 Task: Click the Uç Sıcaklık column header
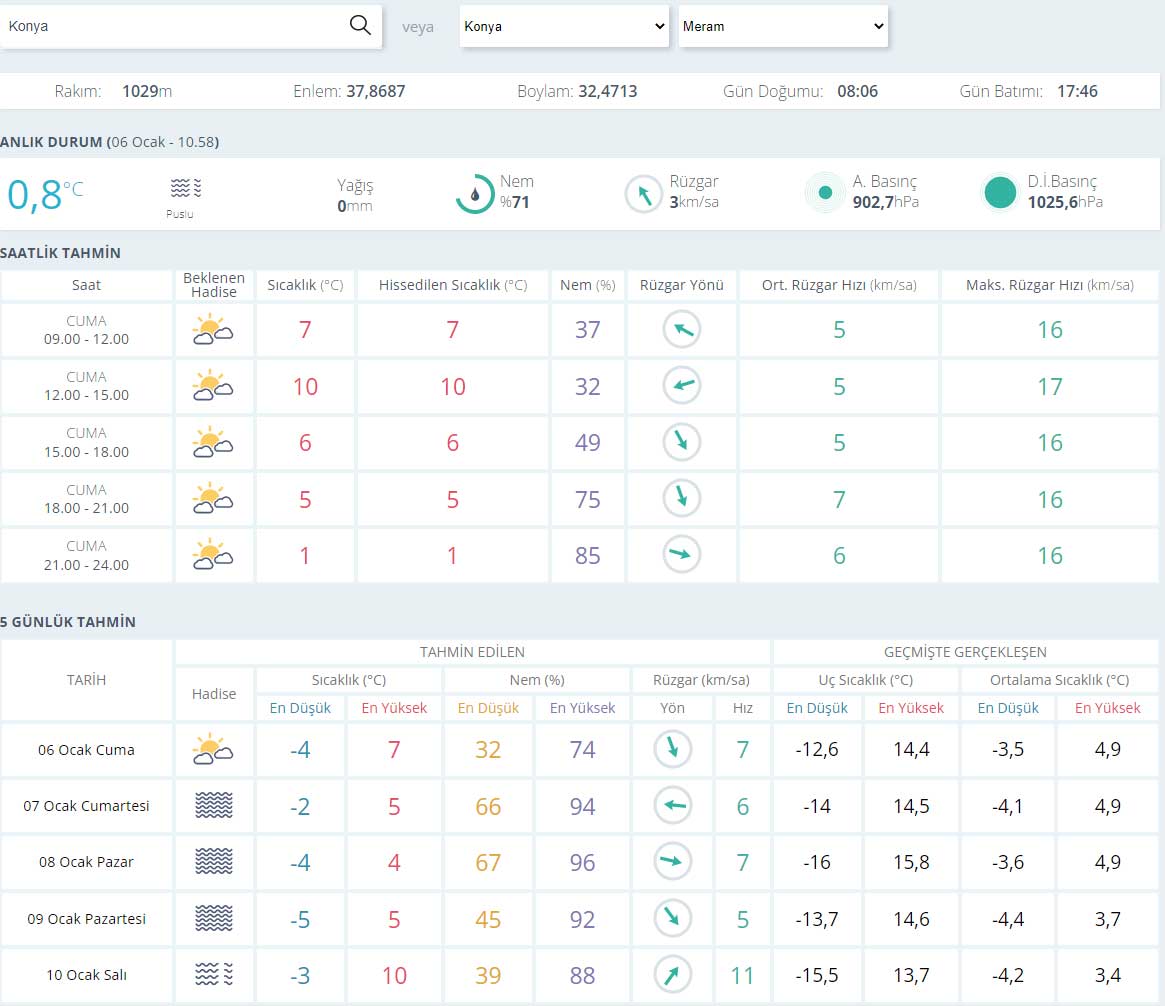tap(866, 680)
